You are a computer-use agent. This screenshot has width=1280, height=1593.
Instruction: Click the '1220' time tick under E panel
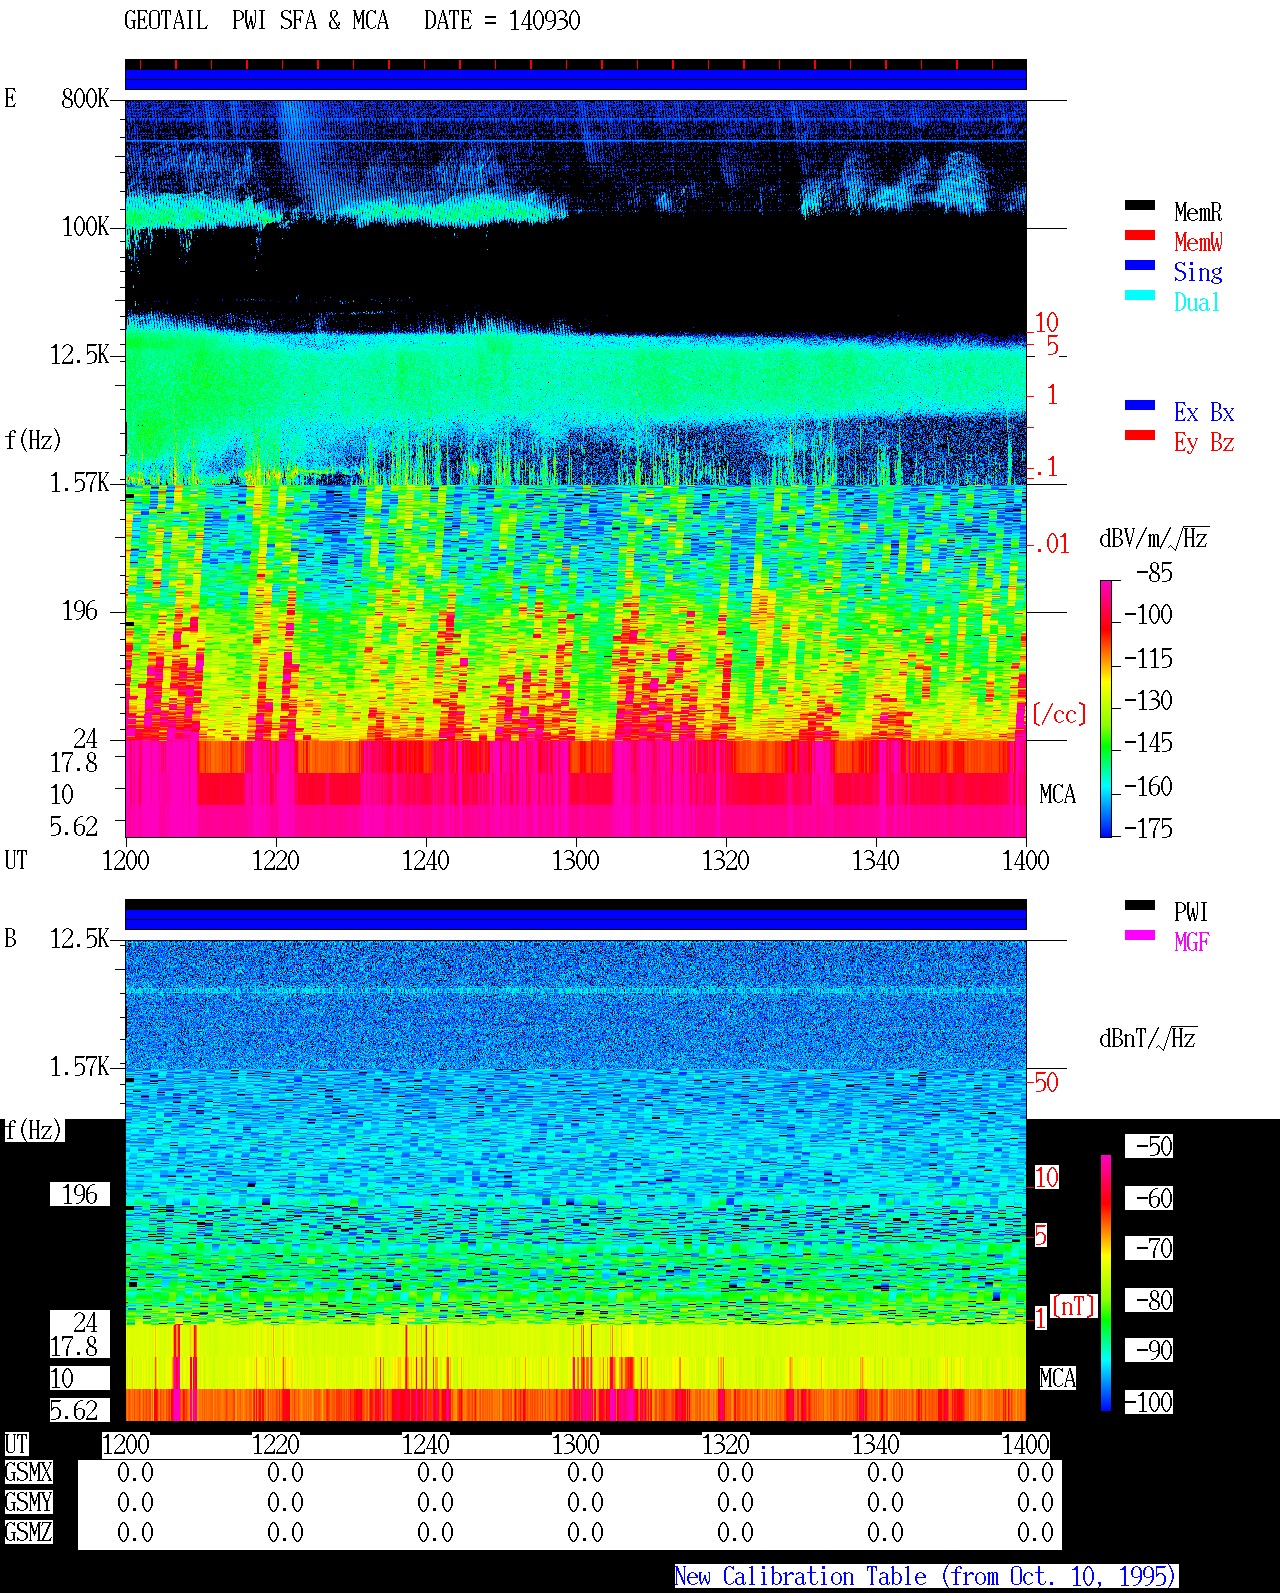275,860
